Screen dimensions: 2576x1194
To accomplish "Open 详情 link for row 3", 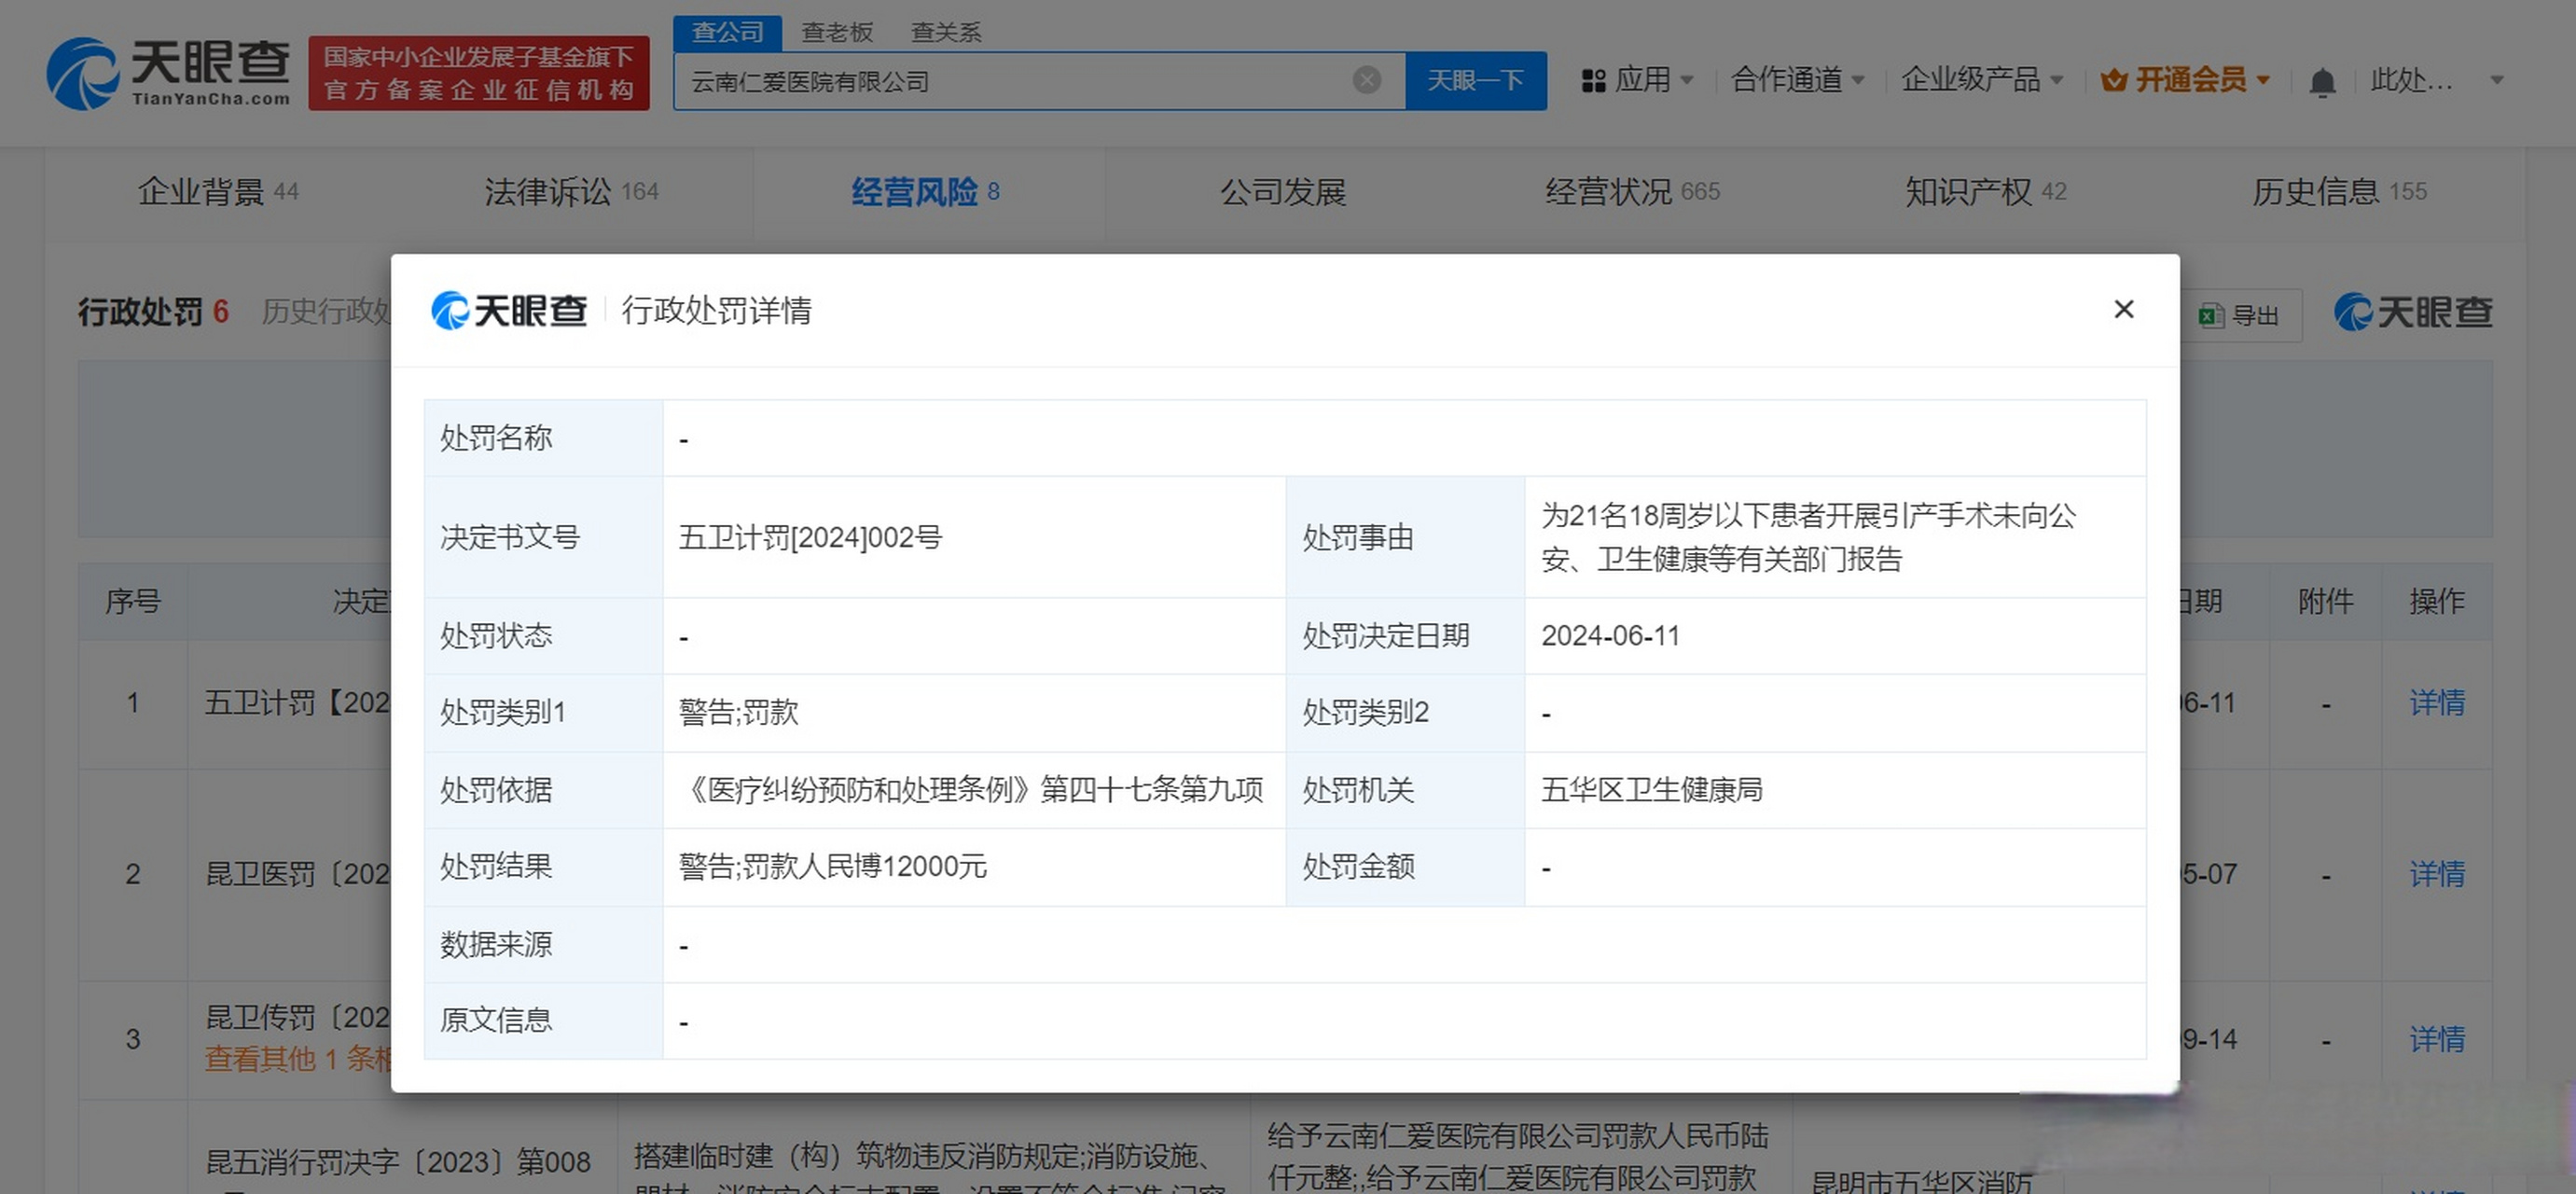I will point(2436,1039).
